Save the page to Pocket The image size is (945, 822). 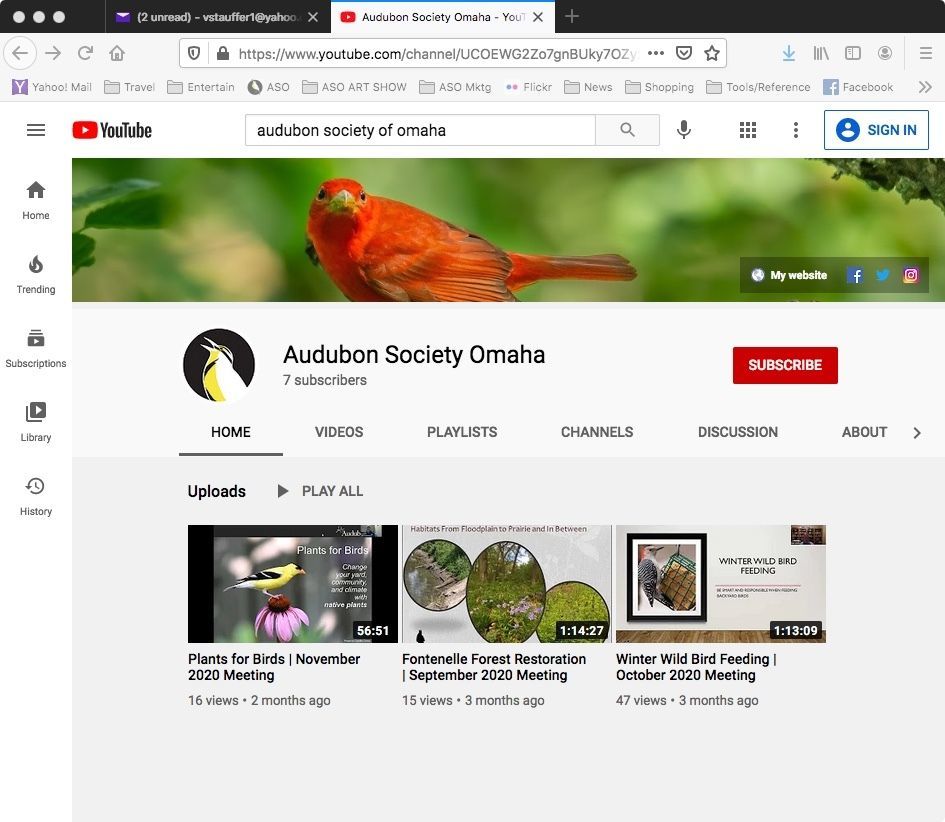684,53
